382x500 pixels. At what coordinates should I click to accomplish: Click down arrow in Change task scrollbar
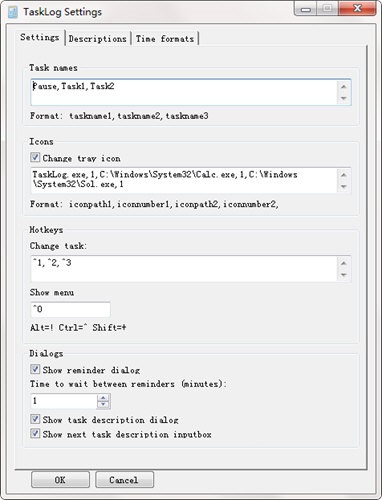[344, 275]
